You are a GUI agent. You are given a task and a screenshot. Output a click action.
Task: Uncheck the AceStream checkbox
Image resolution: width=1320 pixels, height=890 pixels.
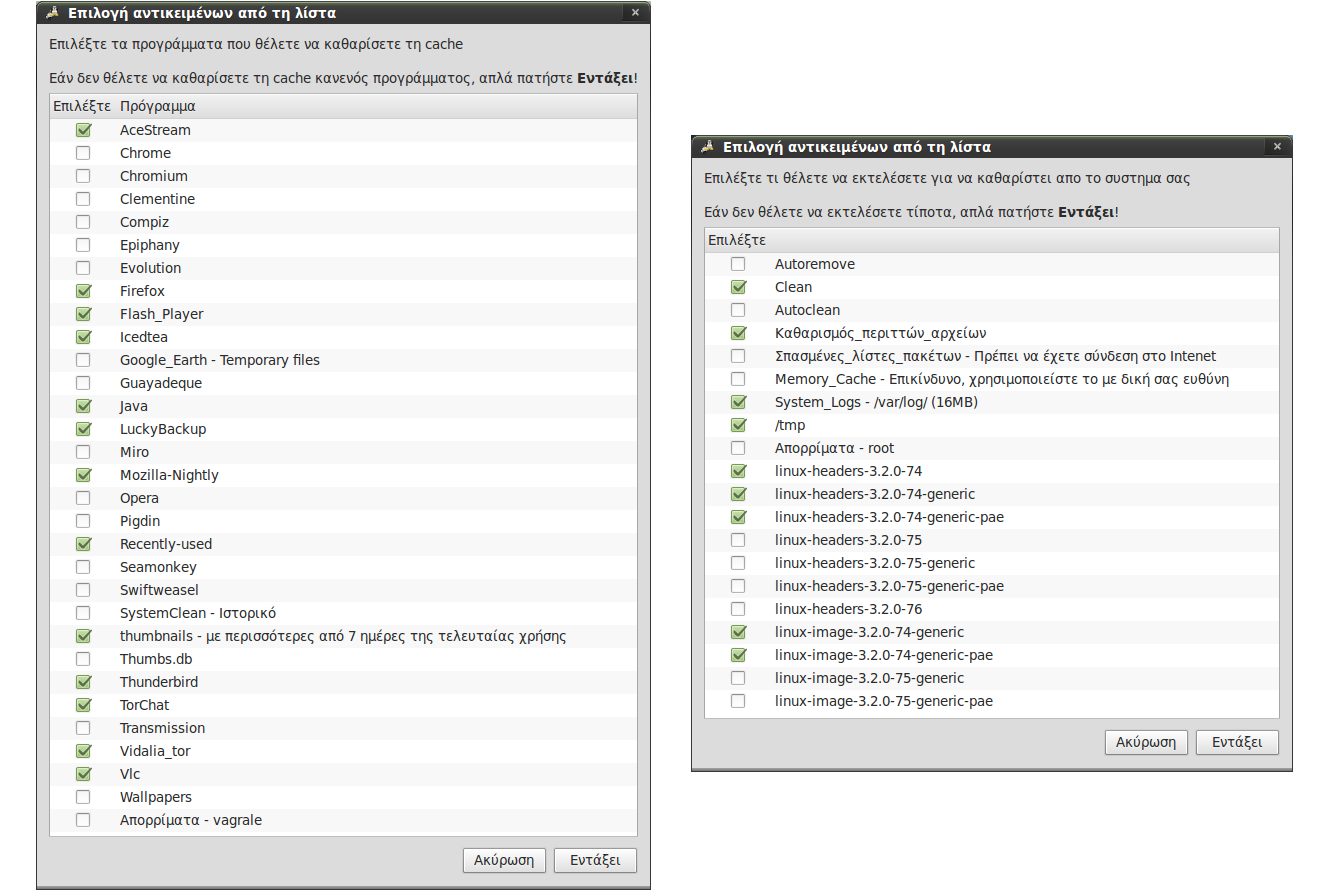pyautogui.click(x=83, y=130)
